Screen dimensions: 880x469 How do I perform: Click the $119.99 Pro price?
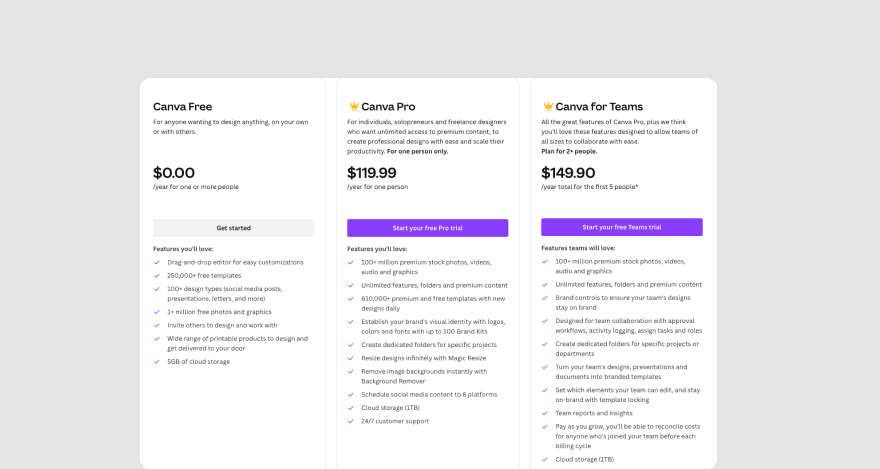click(372, 173)
